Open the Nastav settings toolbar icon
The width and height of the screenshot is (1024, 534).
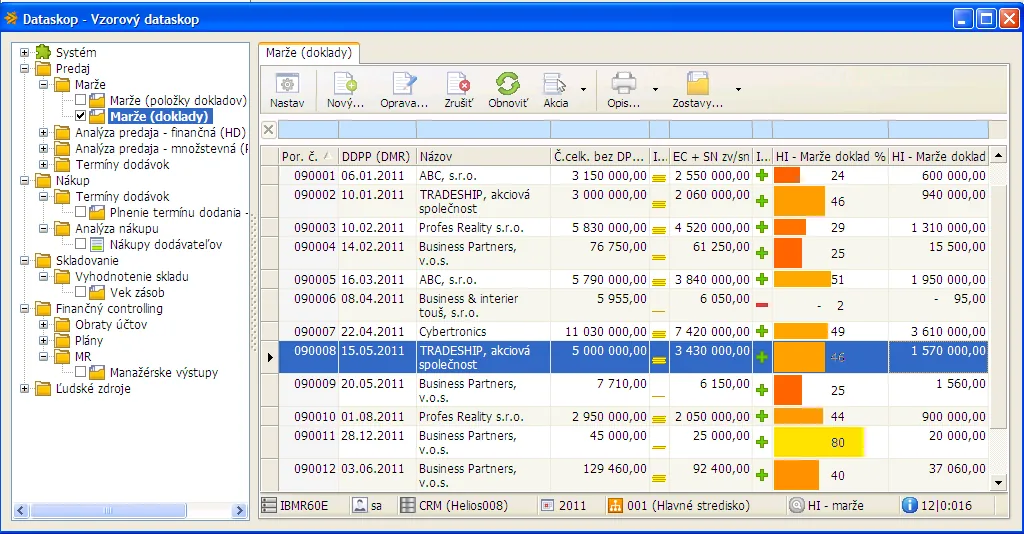[287, 84]
